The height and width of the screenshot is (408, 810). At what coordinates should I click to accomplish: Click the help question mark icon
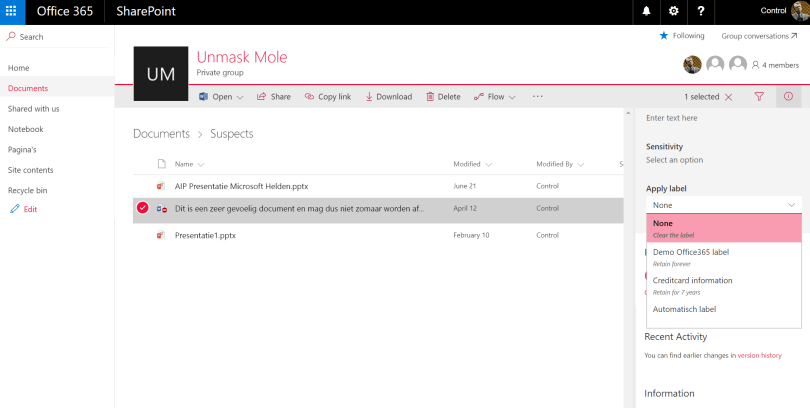point(700,11)
